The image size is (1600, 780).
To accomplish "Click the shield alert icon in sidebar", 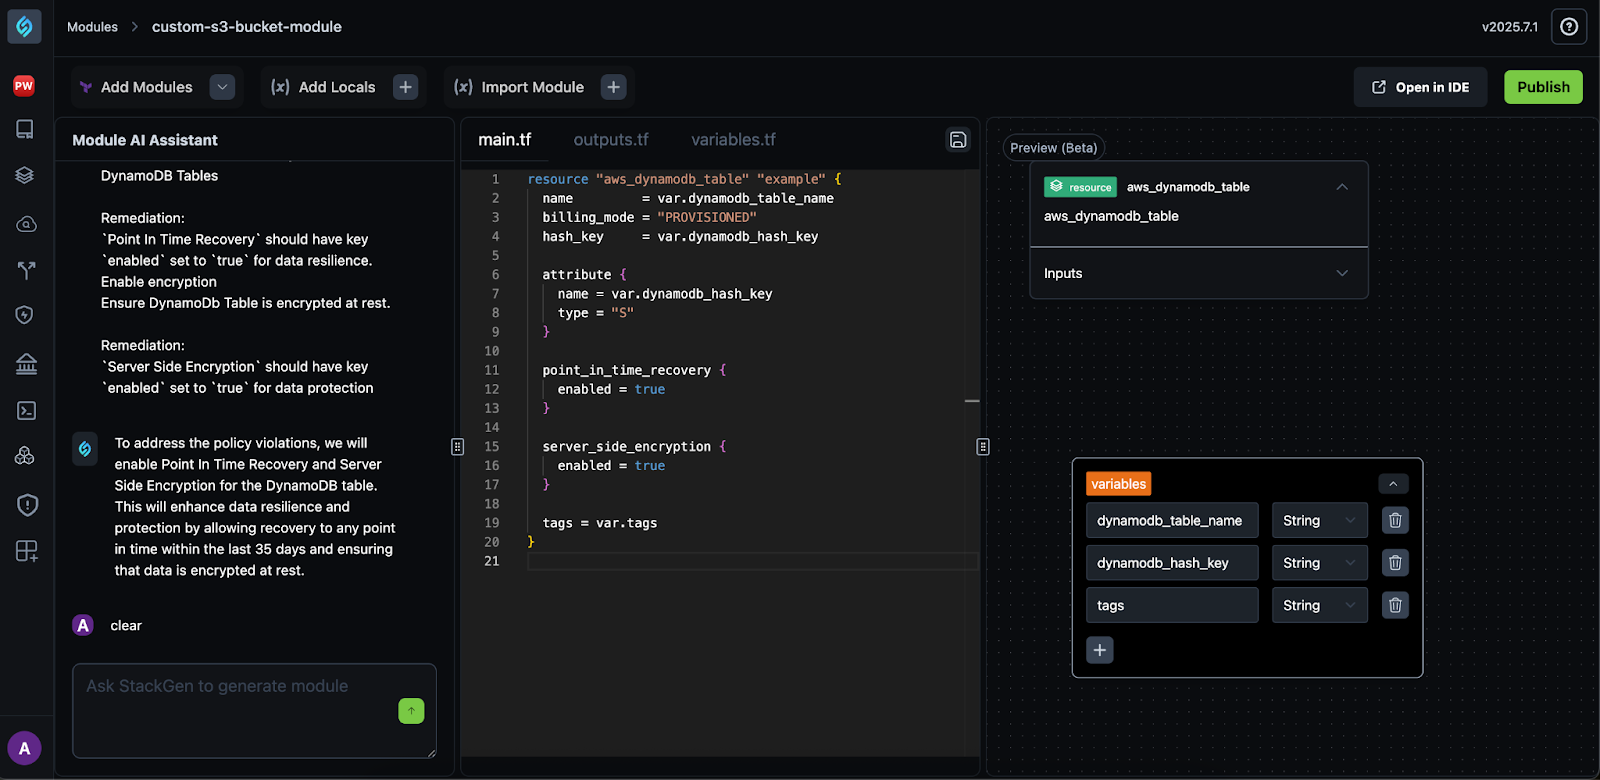I will tap(26, 505).
